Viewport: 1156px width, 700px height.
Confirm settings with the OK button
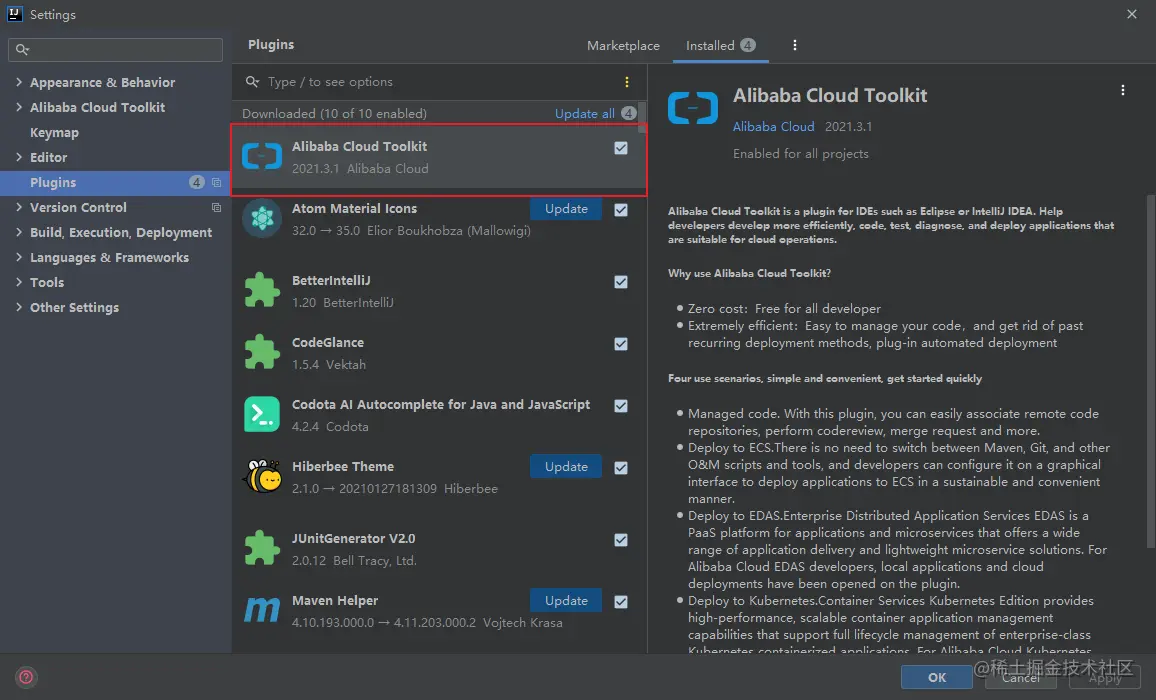pyautogui.click(x=936, y=677)
